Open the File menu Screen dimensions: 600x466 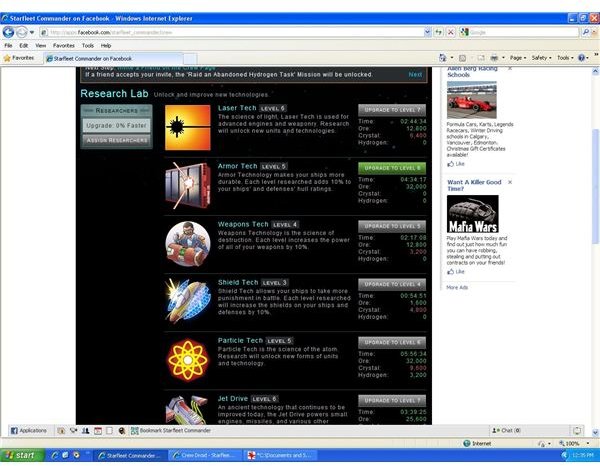tap(8, 46)
